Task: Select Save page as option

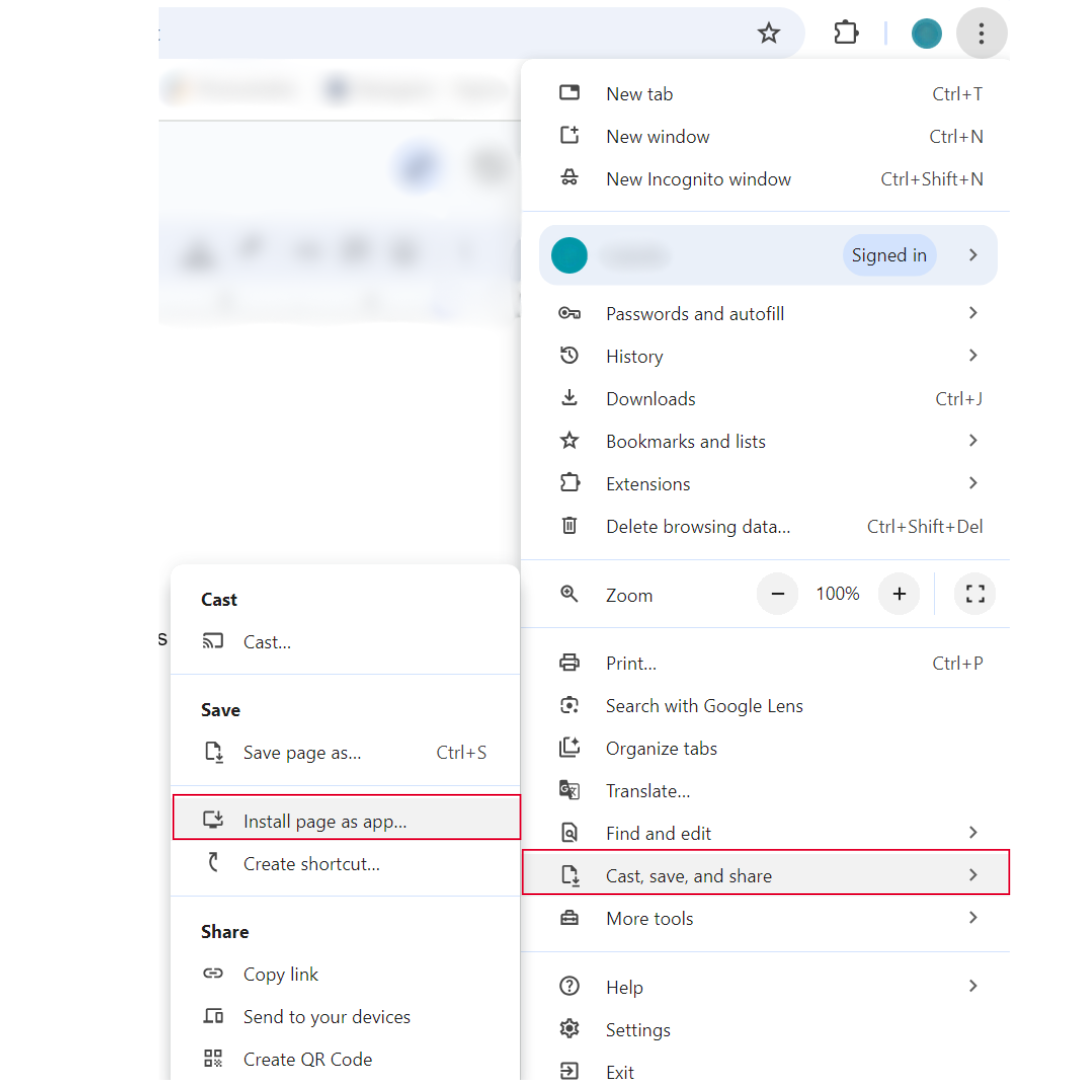Action: tap(302, 753)
